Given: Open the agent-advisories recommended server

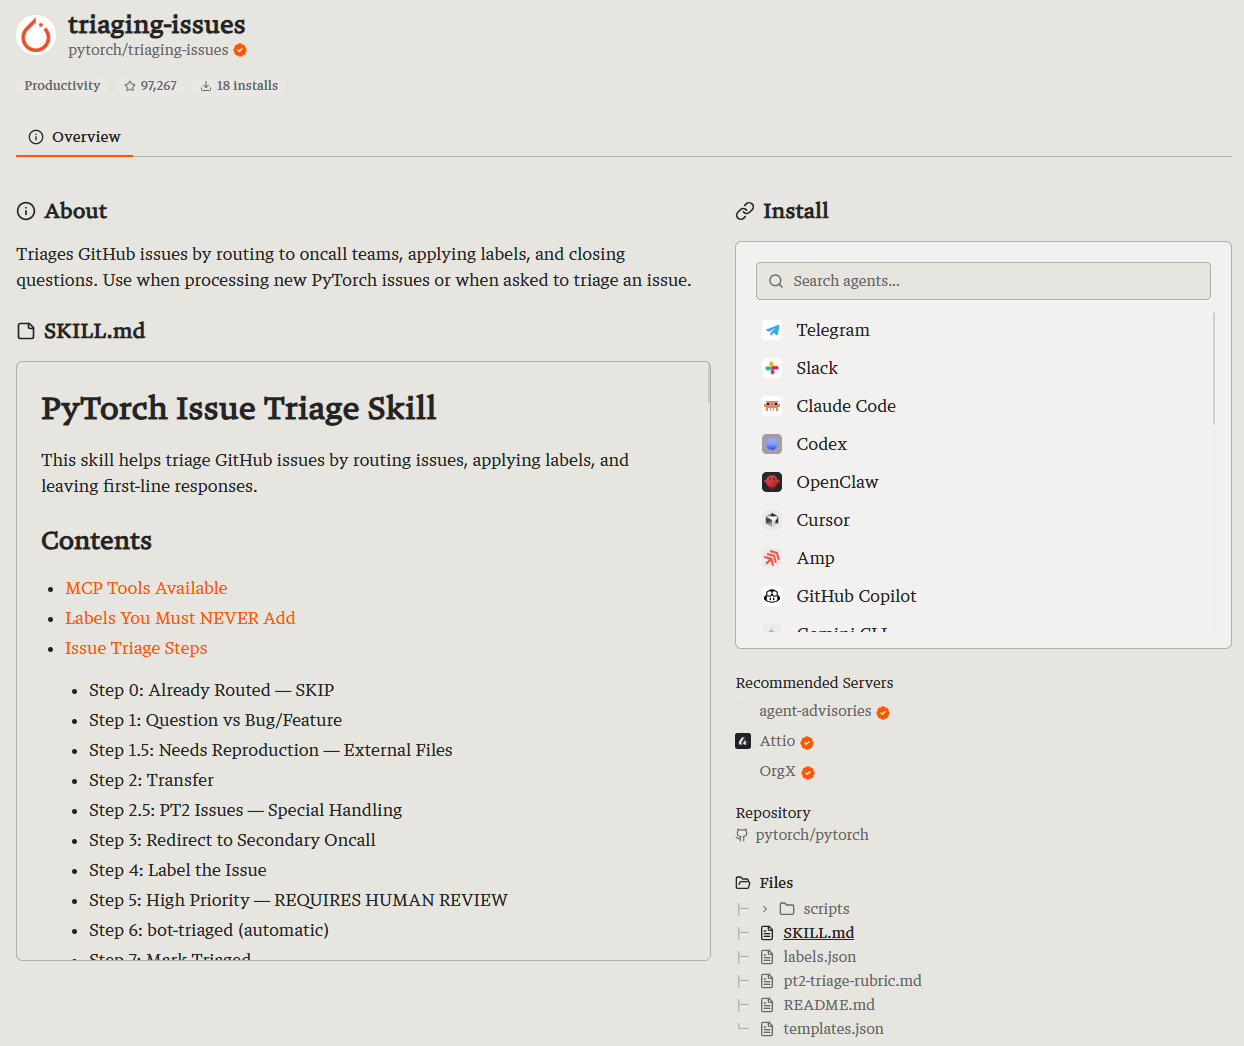Looking at the screenshot, I should pos(815,711).
